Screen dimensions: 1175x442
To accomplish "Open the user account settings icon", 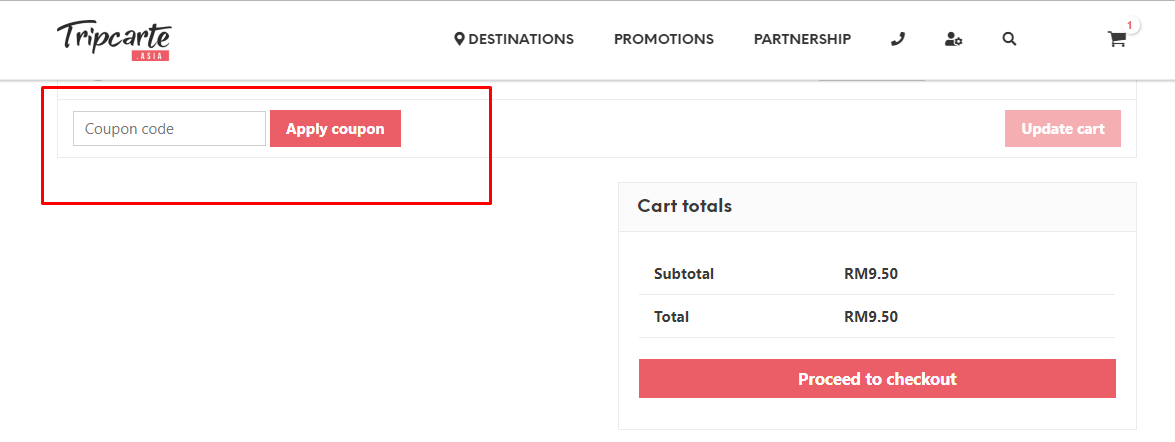I will point(953,39).
